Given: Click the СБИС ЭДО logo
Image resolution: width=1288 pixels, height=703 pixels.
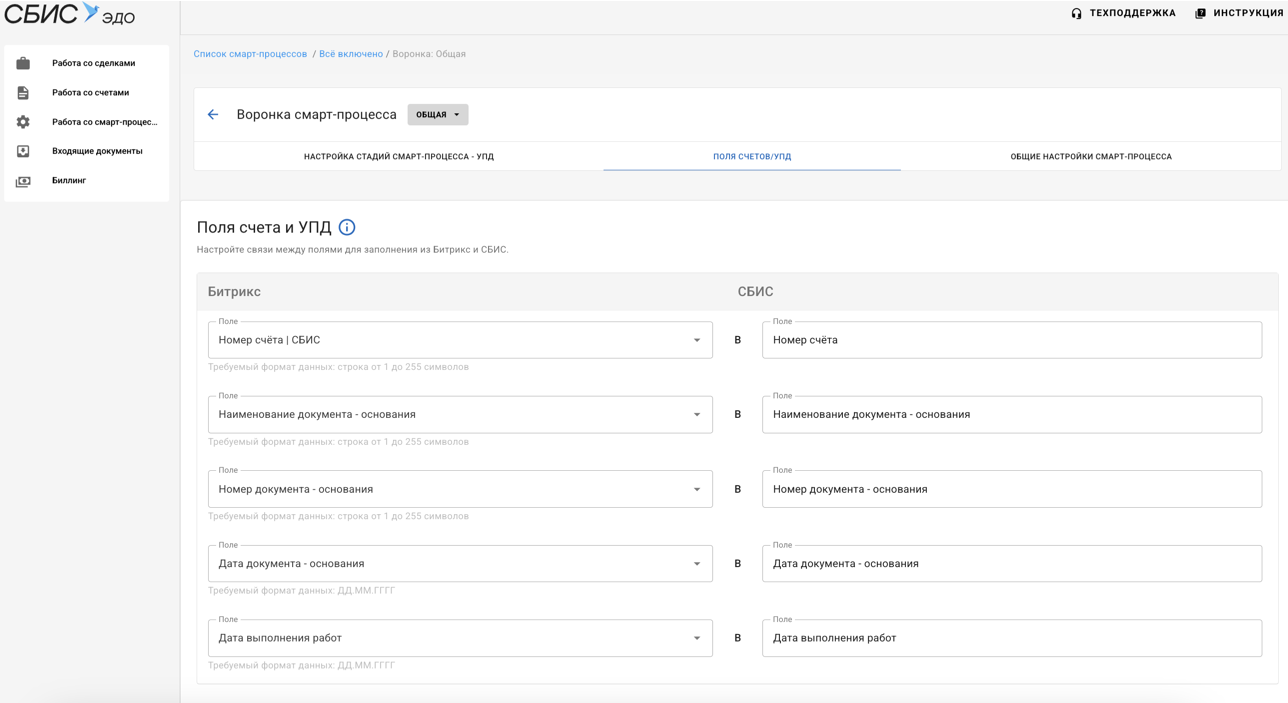Looking at the screenshot, I should point(69,15).
